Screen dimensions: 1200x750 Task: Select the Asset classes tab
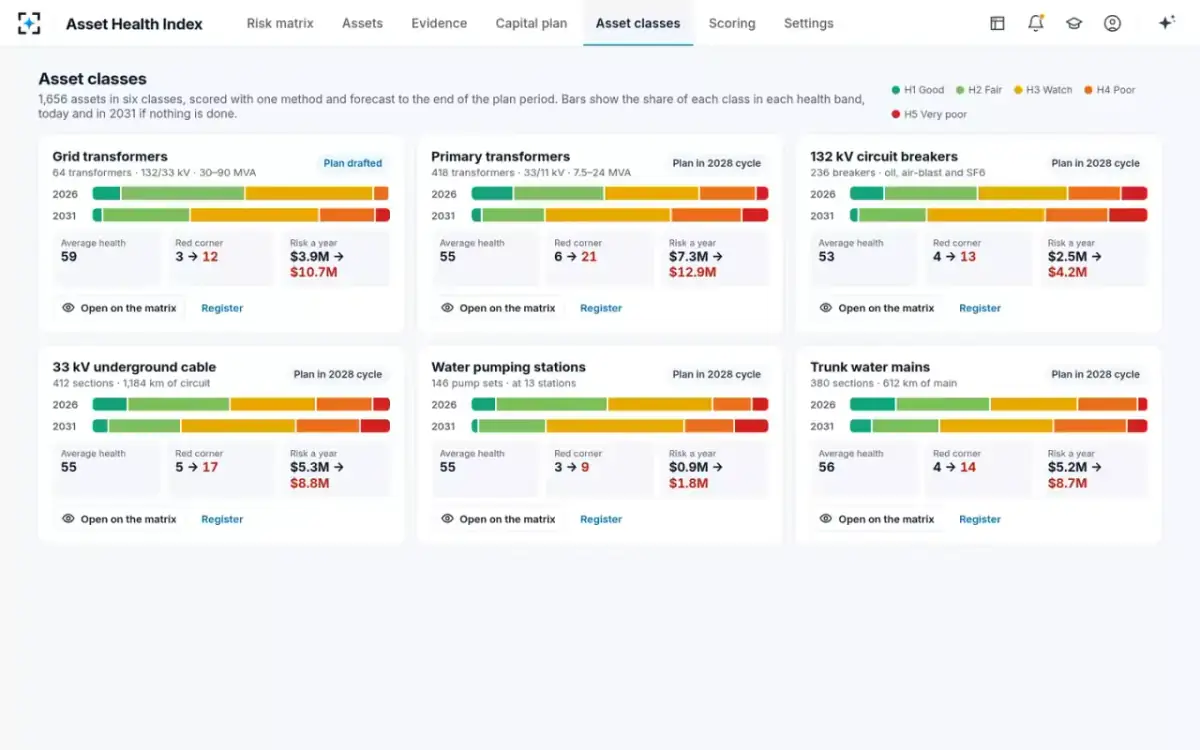638,23
